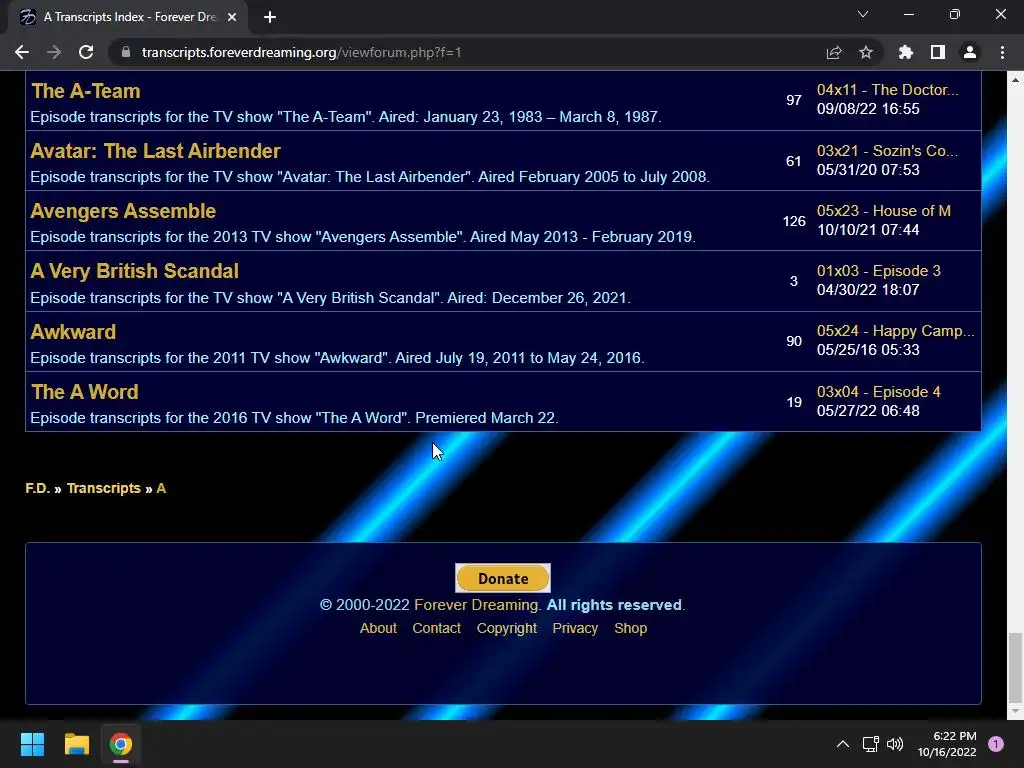Open File Explorer from taskbar

pyautogui.click(x=76, y=744)
